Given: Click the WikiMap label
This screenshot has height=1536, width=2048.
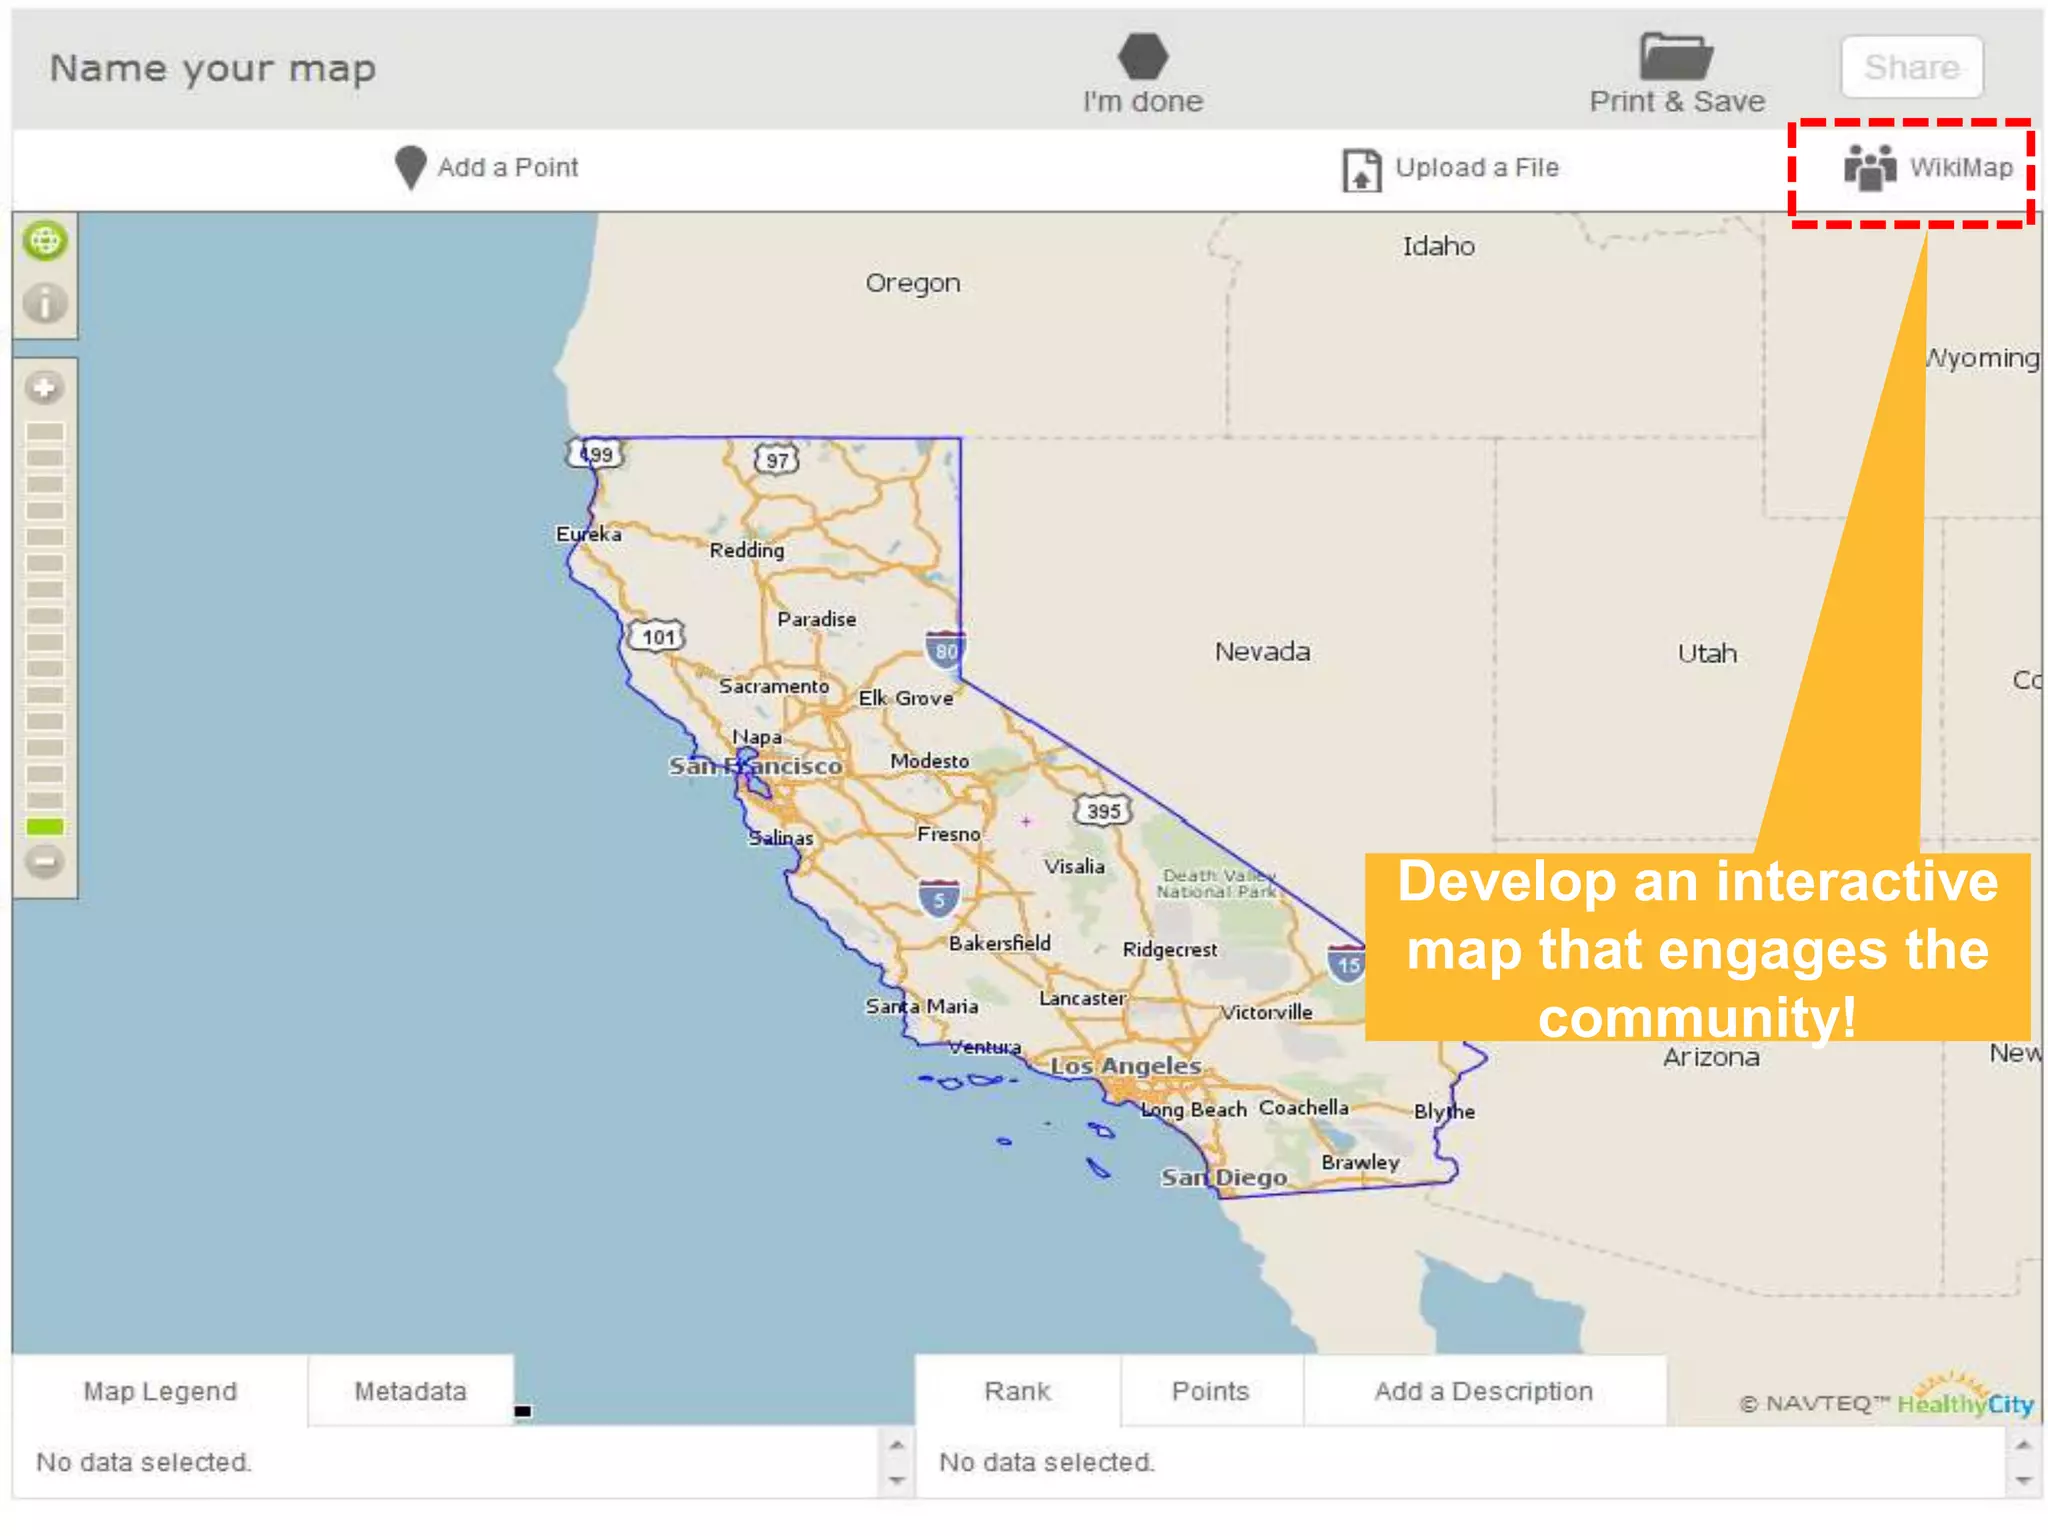Looking at the screenshot, I should 1961,167.
